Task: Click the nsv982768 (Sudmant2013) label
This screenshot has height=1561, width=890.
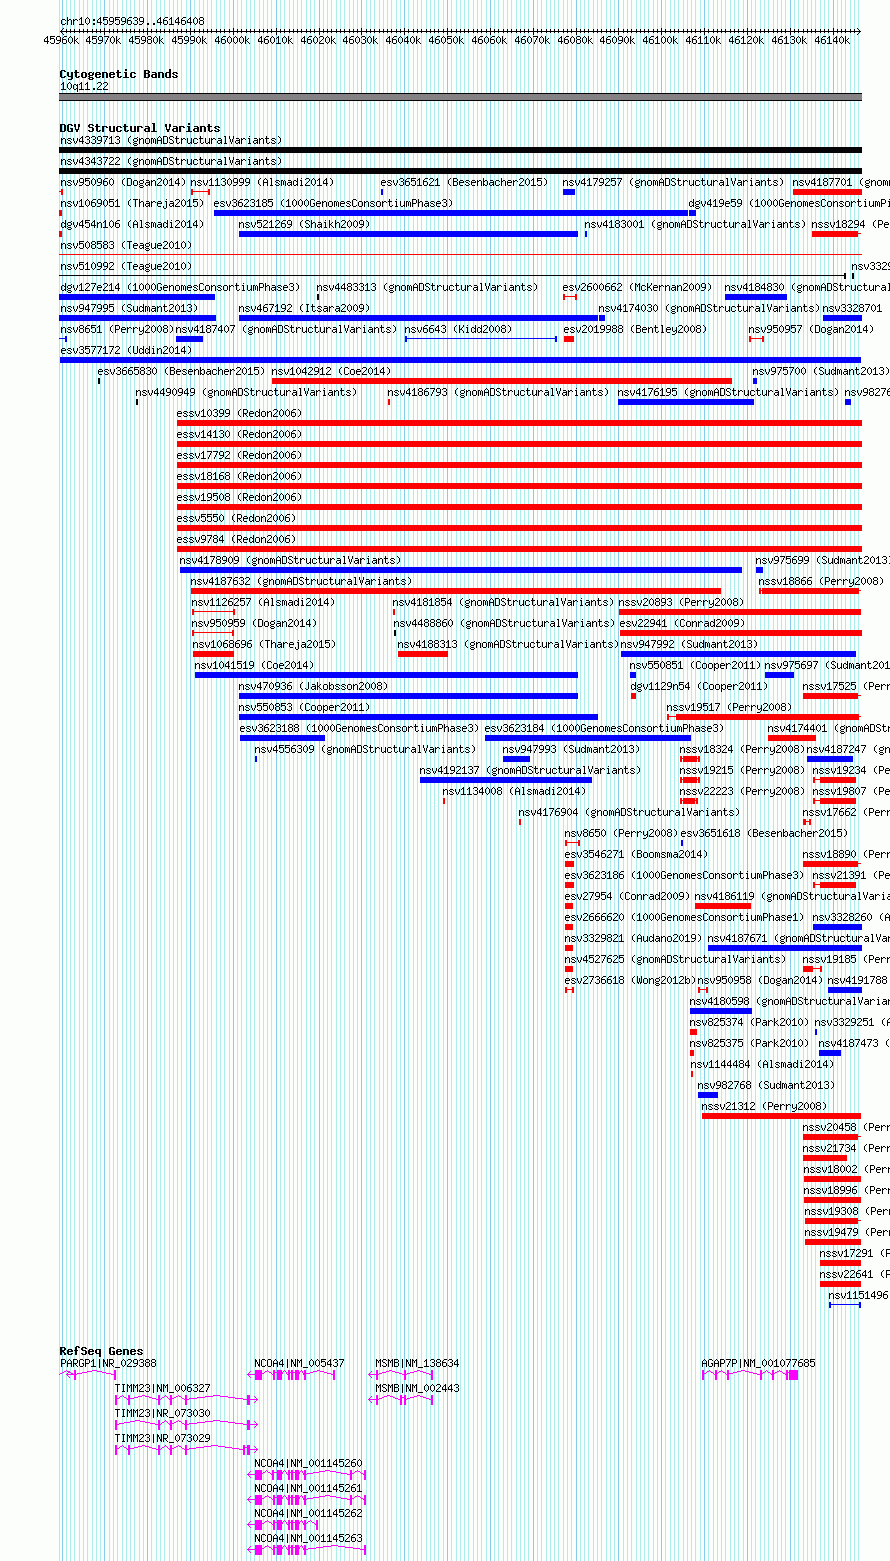Action: [x=766, y=1085]
